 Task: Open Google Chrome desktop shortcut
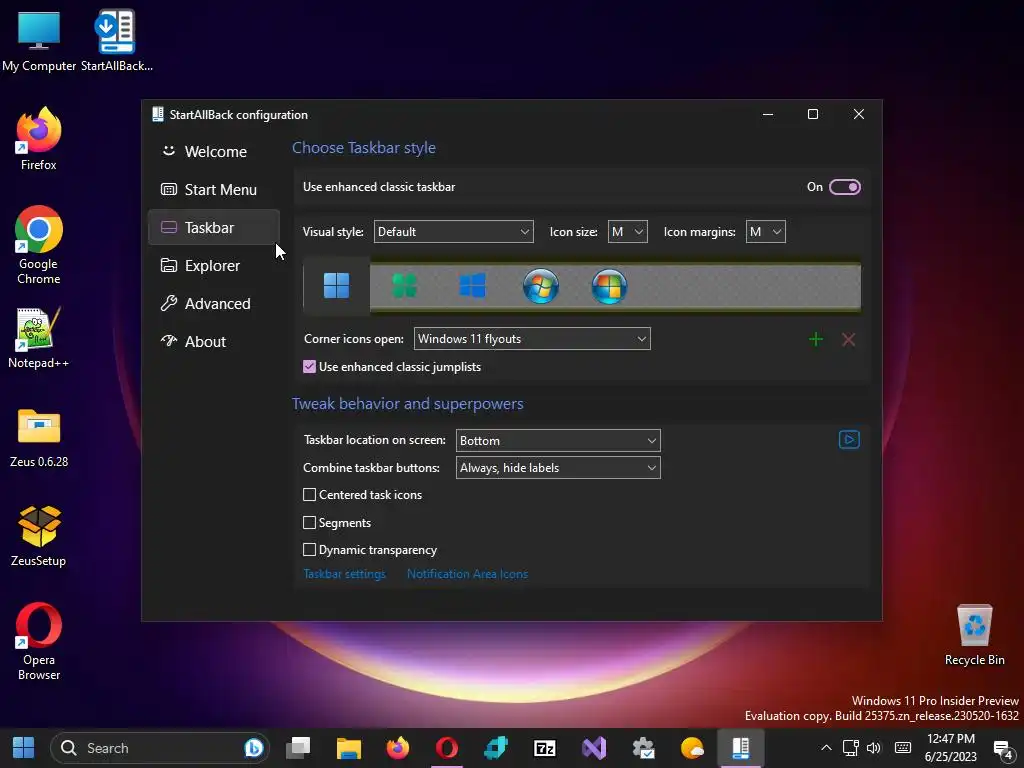tap(39, 245)
